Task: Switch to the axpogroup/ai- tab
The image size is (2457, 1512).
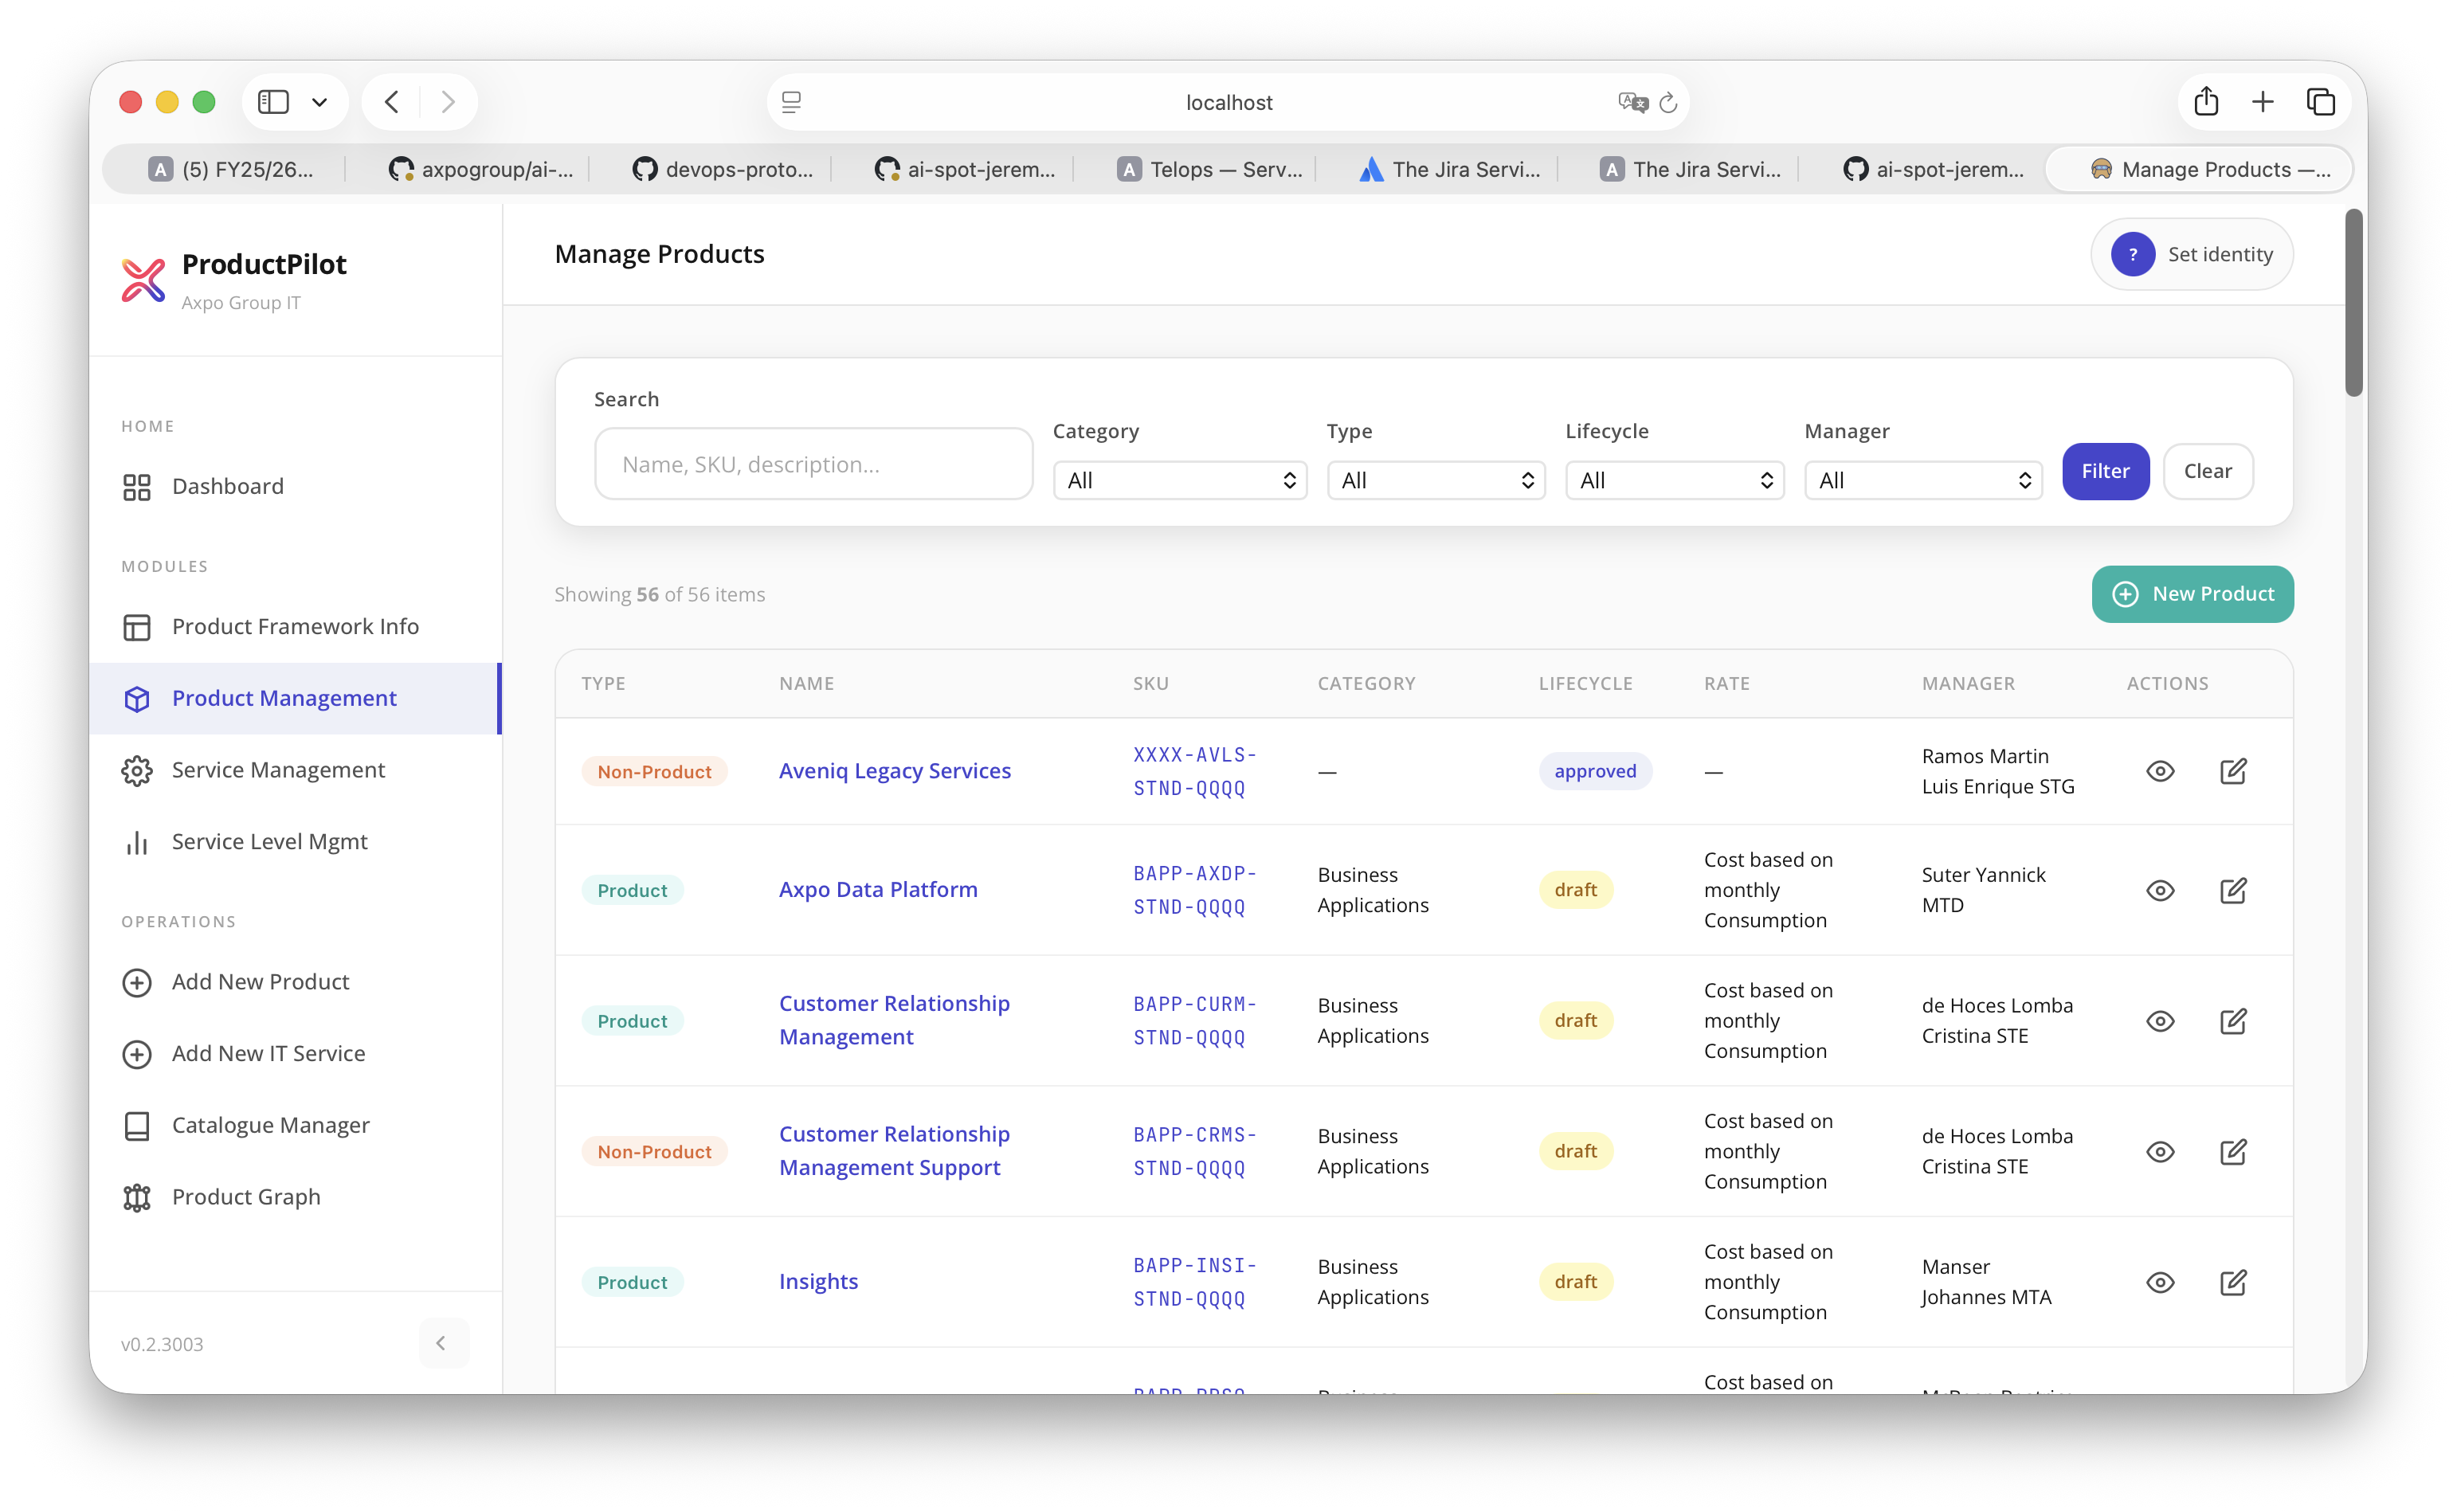Action: point(481,170)
